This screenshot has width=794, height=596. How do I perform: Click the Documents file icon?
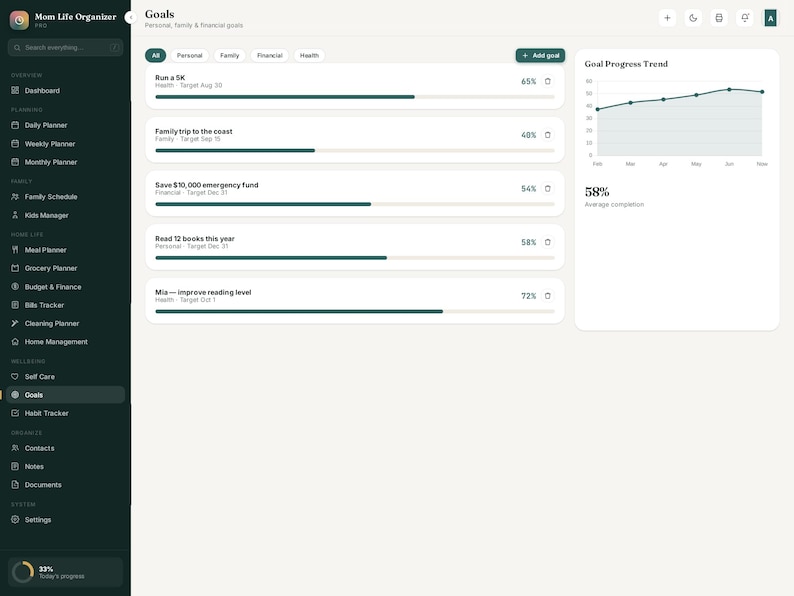click(x=15, y=485)
